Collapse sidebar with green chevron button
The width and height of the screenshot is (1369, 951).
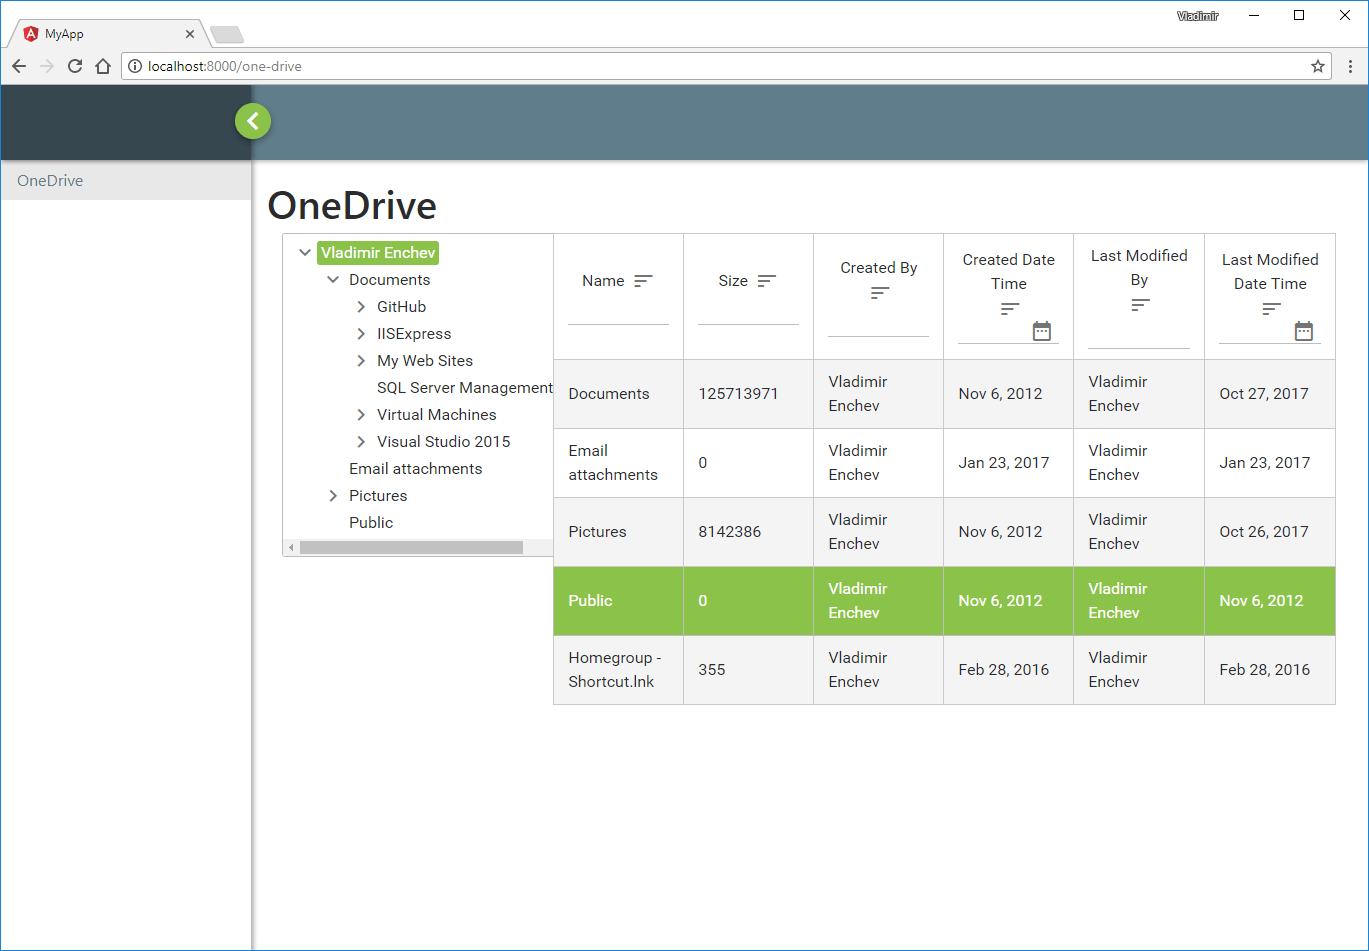(253, 122)
